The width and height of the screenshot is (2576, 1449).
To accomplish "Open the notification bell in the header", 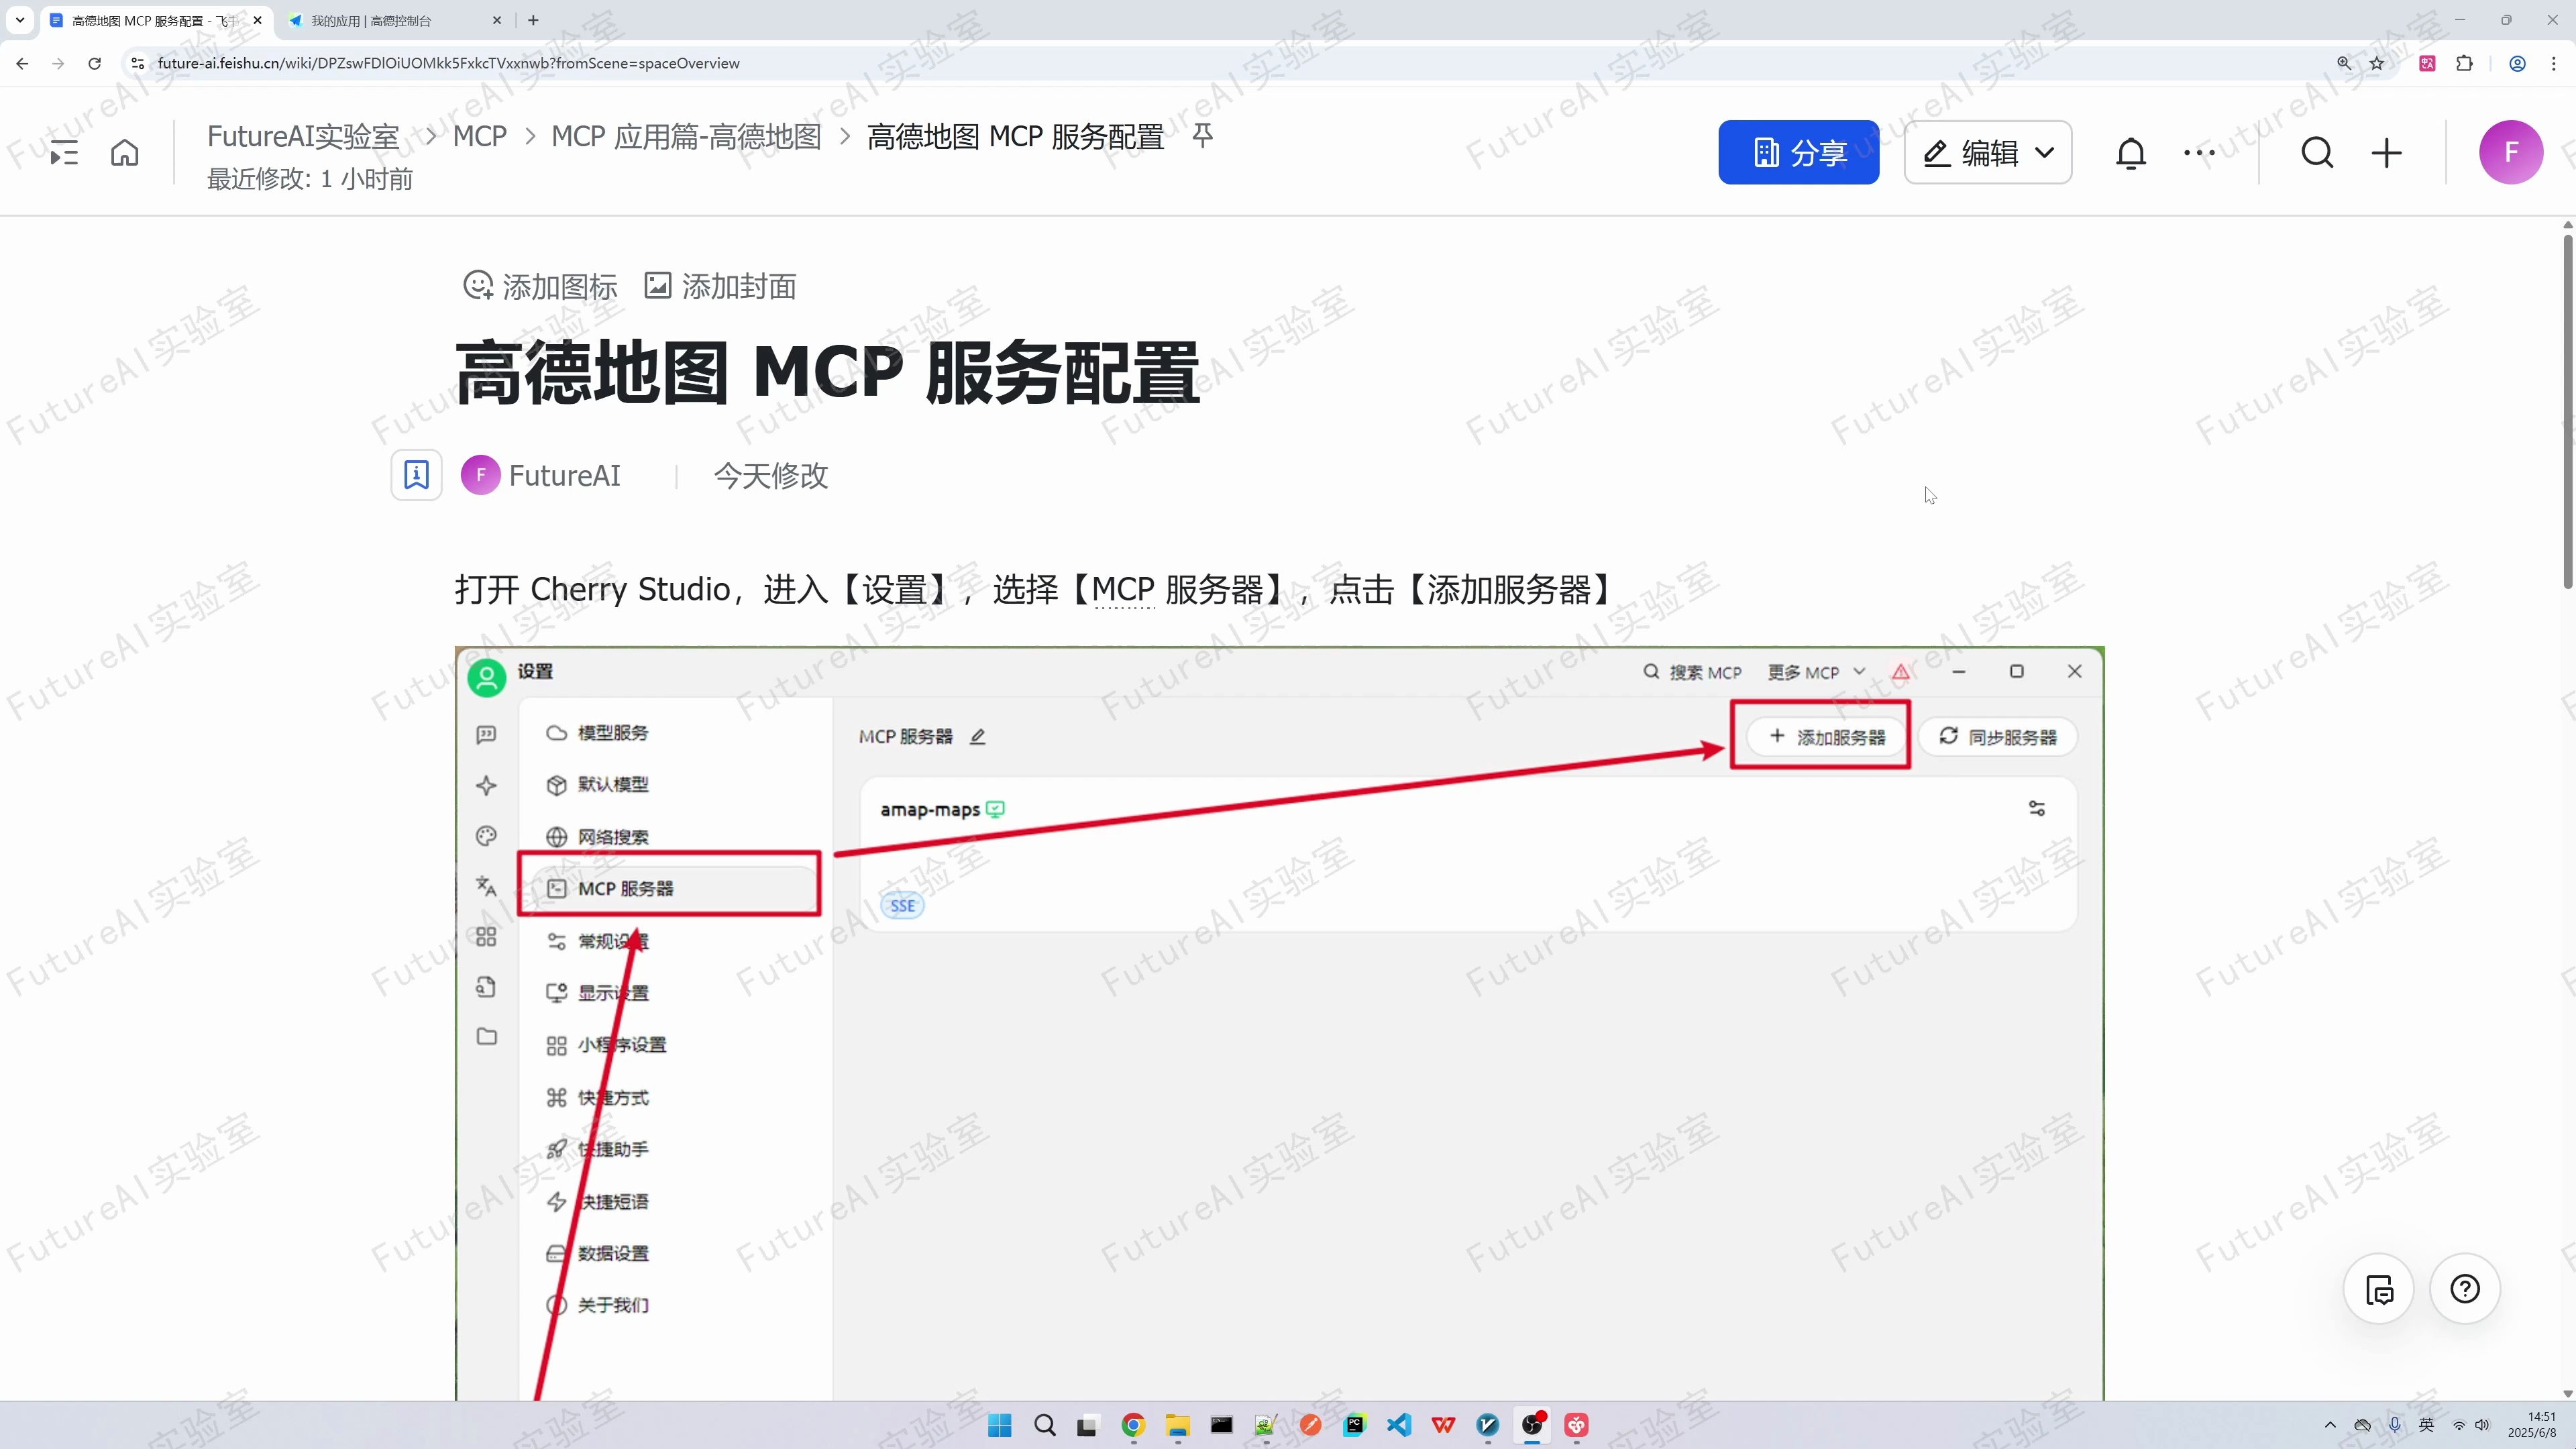I will 2132,152.
